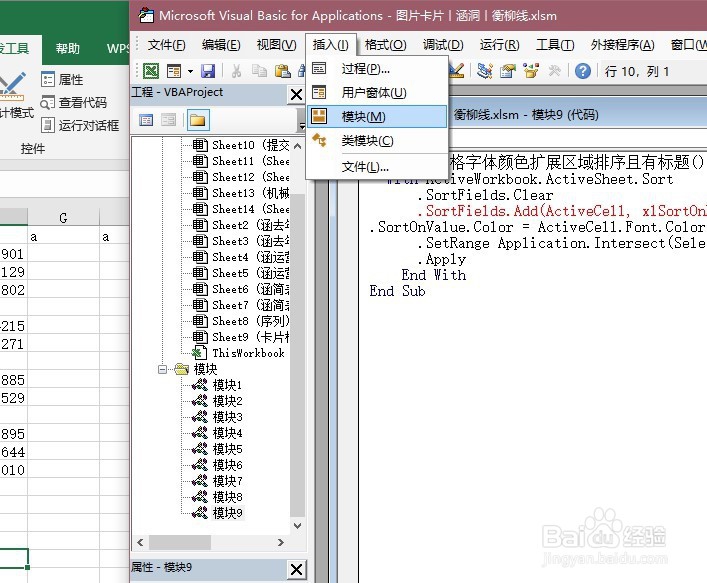This screenshot has height=583, width=707.
Task: Click 查看代码 in the Excel ribbon
Action: coord(73,103)
